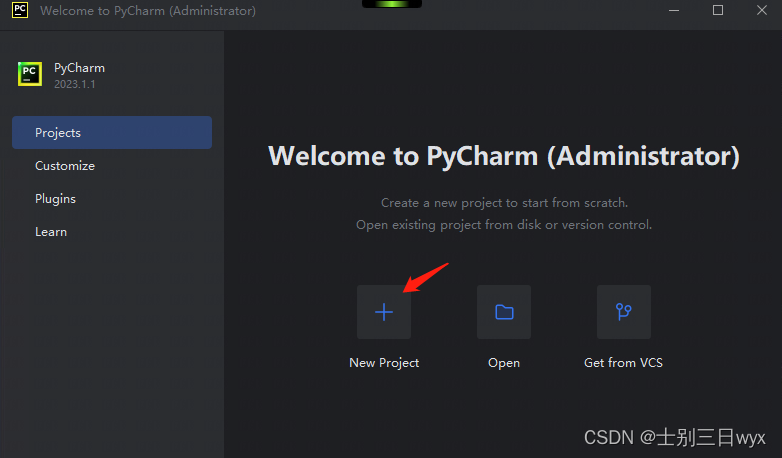The image size is (782, 458).
Task: Go to the Learn section
Action: 51,232
